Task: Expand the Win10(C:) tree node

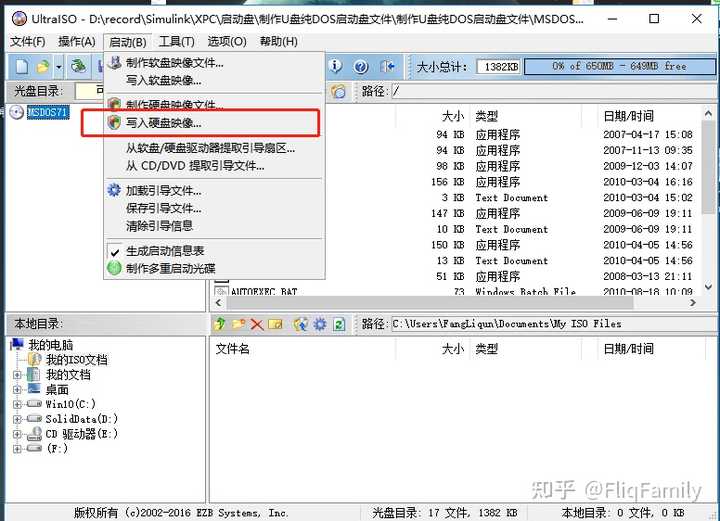Action: pos(17,404)
